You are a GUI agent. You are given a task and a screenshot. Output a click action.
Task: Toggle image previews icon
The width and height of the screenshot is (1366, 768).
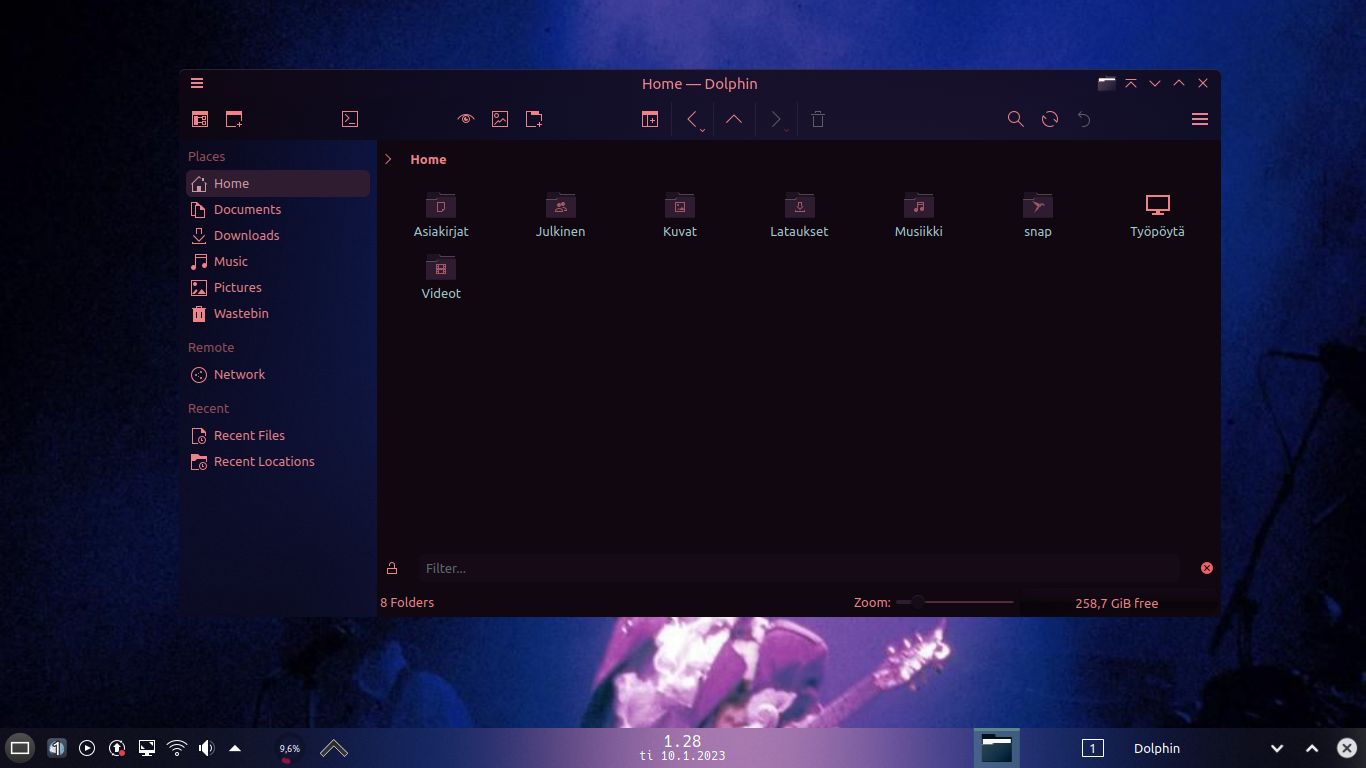pyautogui.click(x=500, y=119)
